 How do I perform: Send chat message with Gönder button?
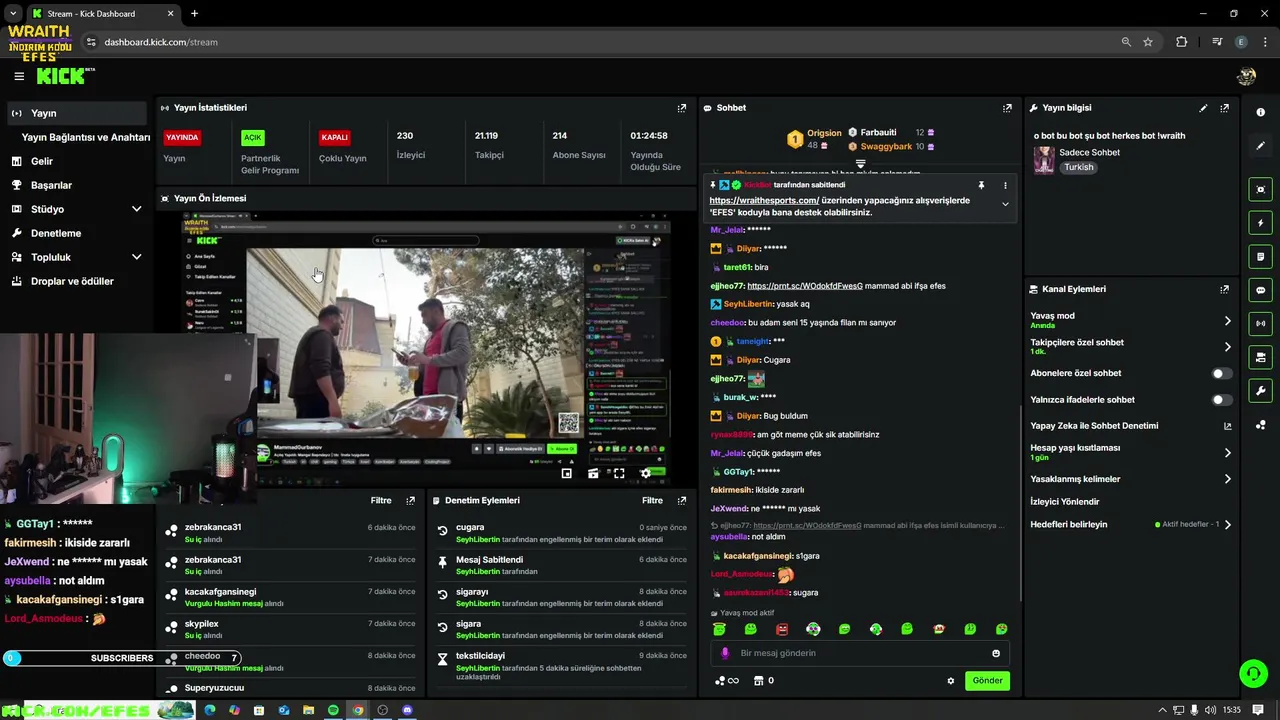click(x=987, y=681)
